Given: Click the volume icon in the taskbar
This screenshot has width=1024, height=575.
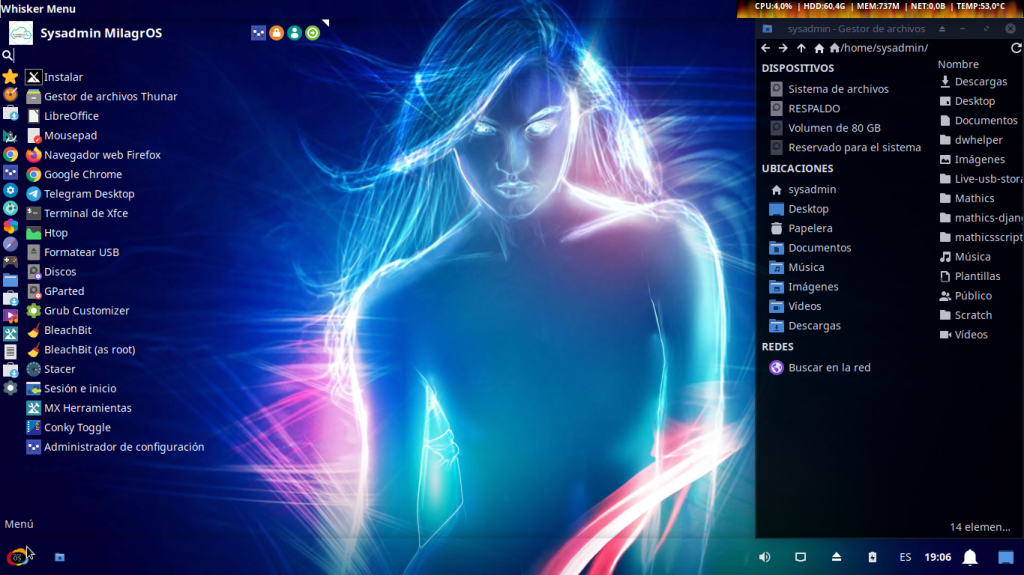Looking at the screenshot, I should pos(765,557).
